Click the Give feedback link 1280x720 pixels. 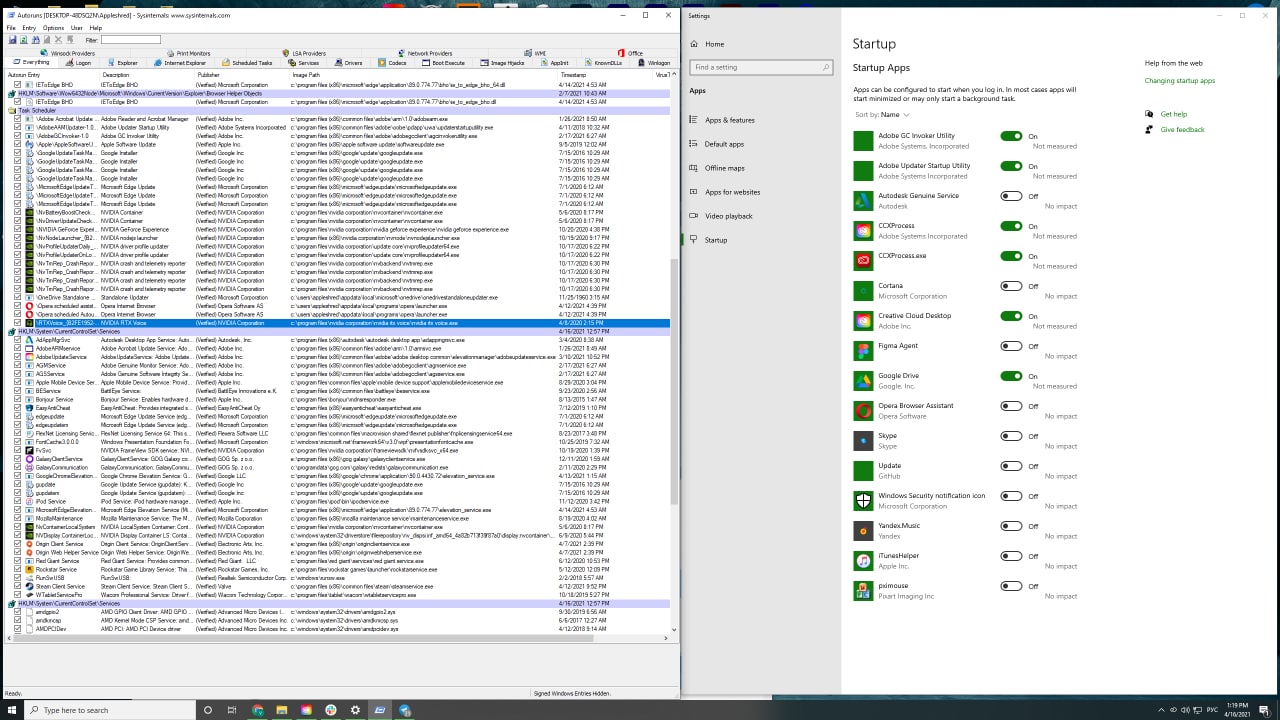tap(1183, 129)
